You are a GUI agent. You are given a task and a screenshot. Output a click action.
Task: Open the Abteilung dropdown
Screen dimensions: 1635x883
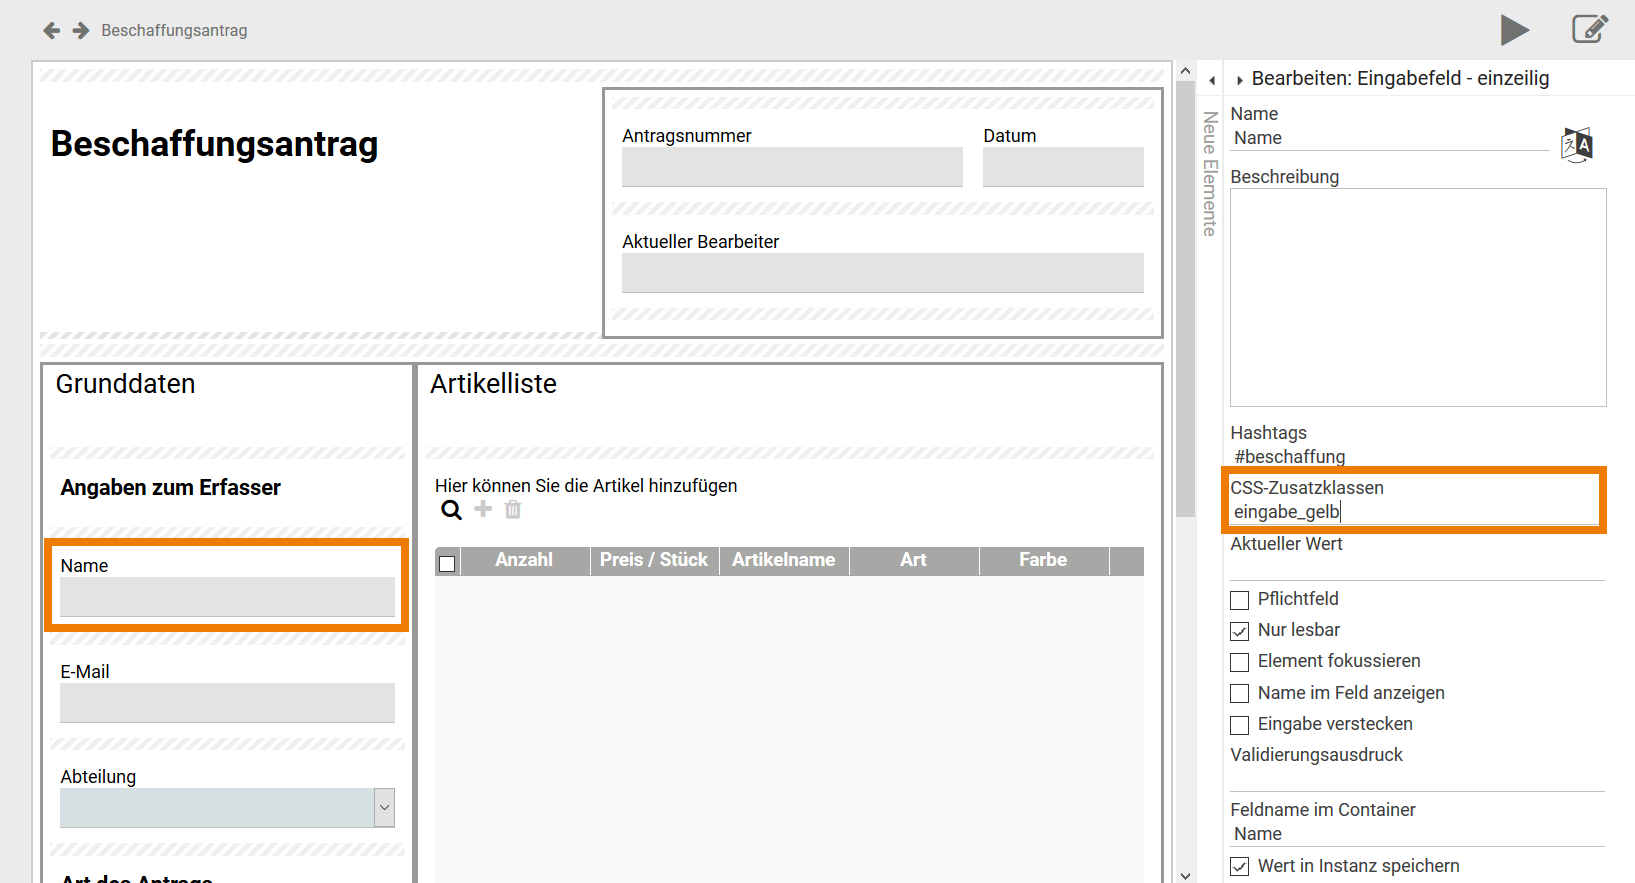pyautogui.click(x=384, y=808)
